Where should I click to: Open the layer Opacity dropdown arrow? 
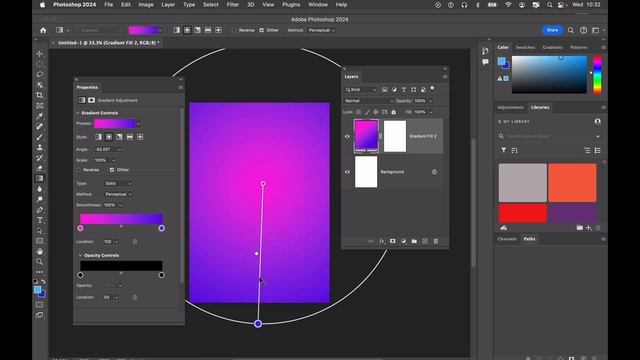pos(431,101)
